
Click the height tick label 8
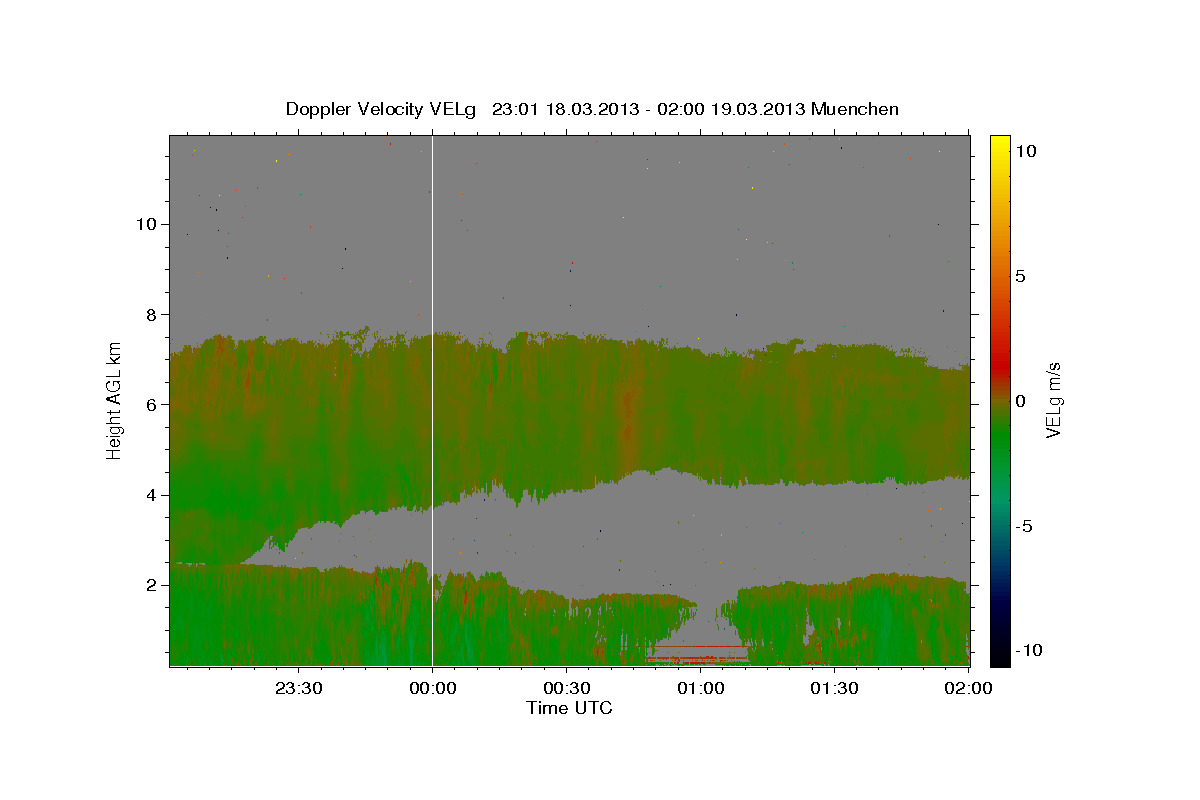point(151,314)
